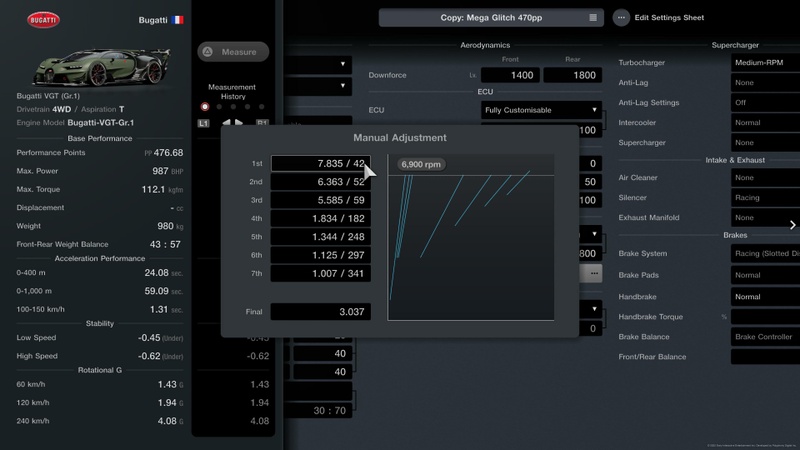This screenshot has height=450, width=800.
Task: Open the settings sheet list menu icon
Action: [593, 17]
